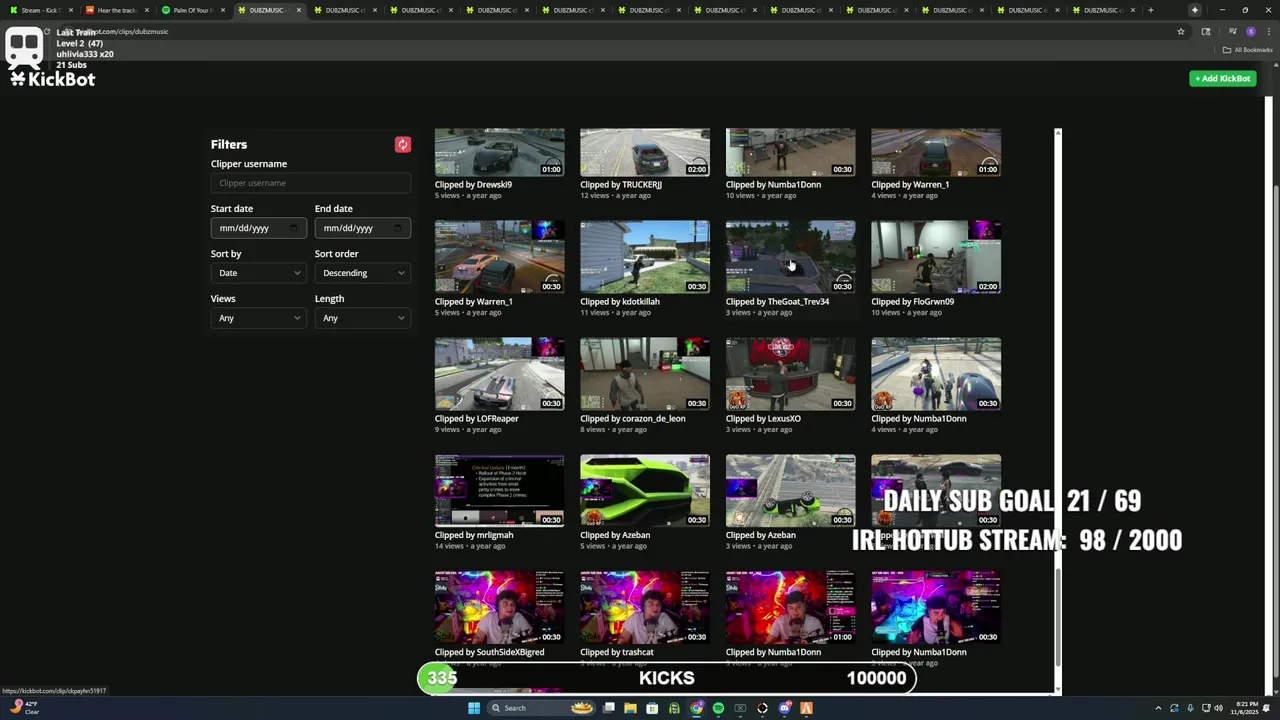The width and height of the screenshot is (1280, 720).
Task: Open Spotify from the taskbar
Action: (718, 708)
